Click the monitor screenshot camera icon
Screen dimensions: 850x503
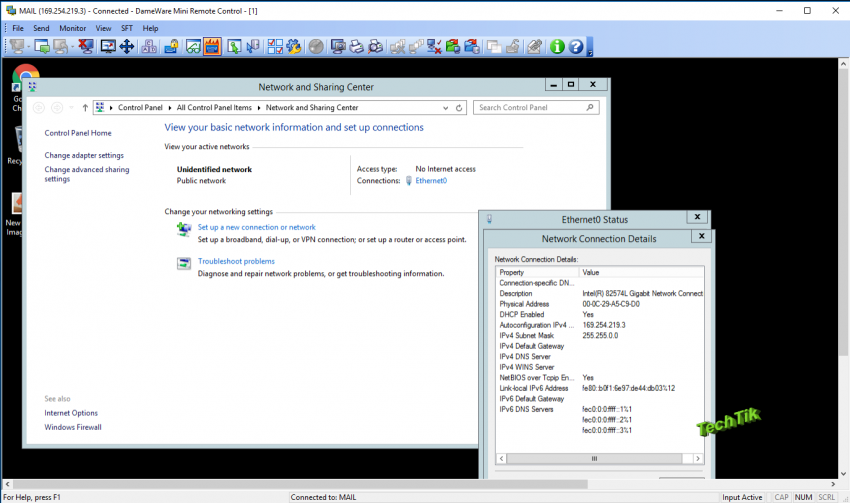pos(338,47)
